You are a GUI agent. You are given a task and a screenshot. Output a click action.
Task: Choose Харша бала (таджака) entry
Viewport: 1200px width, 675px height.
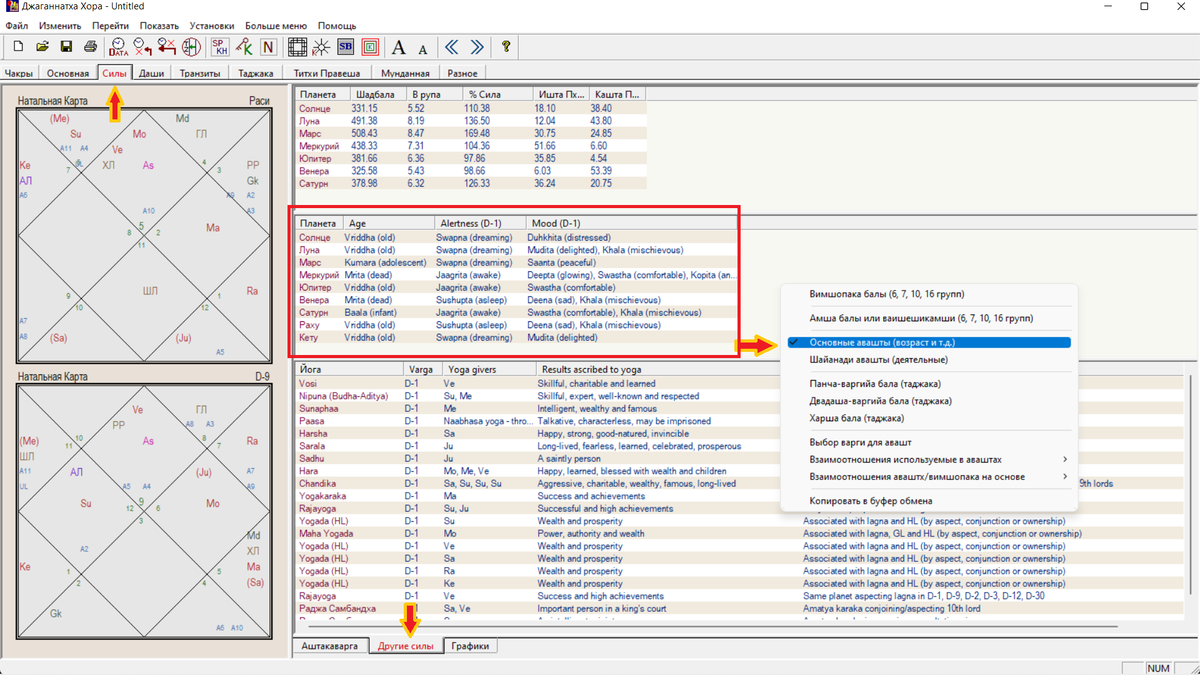tap(931, 418)
